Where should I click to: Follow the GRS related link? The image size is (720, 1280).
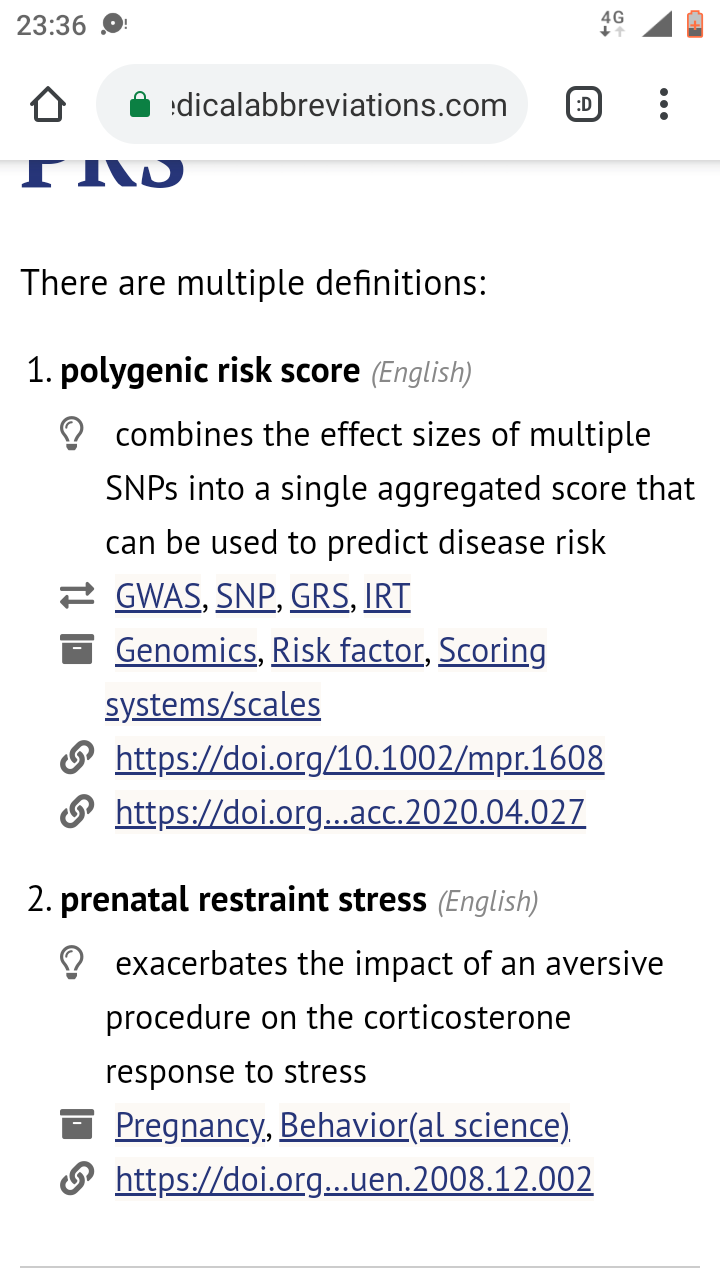319,597
